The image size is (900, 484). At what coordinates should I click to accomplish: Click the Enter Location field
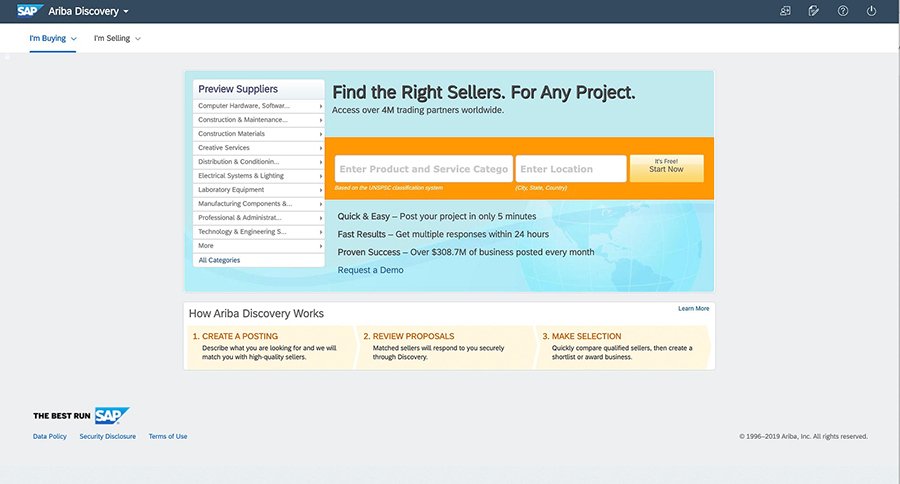[x=571, y=169]
